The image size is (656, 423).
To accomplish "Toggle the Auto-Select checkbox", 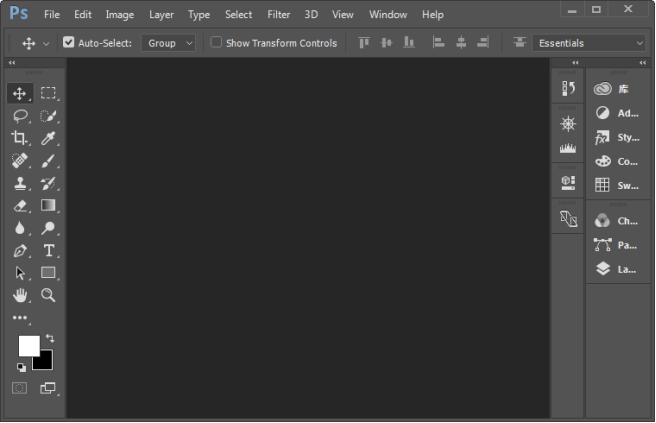I will [x=68, y=42].
